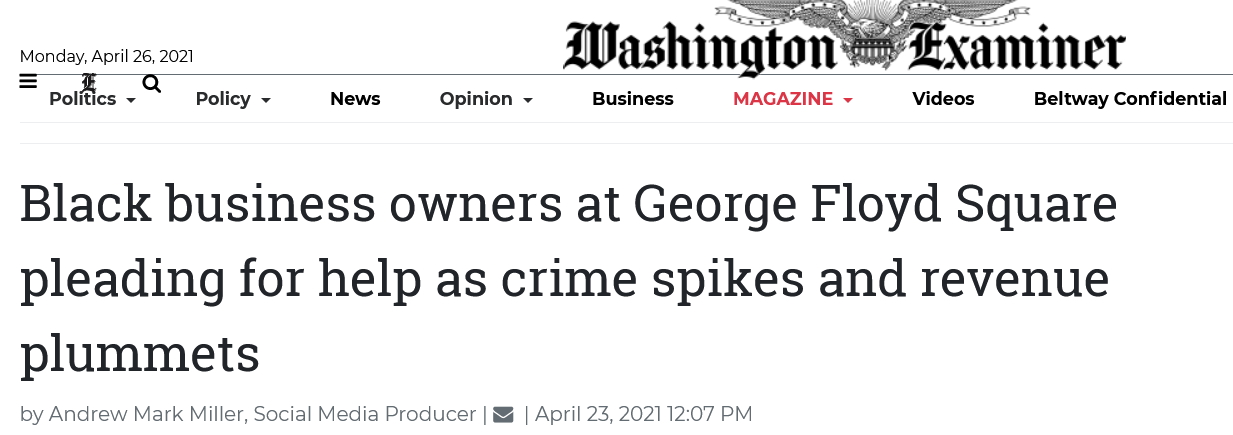Select the Politics menu label

coord(83,99)
